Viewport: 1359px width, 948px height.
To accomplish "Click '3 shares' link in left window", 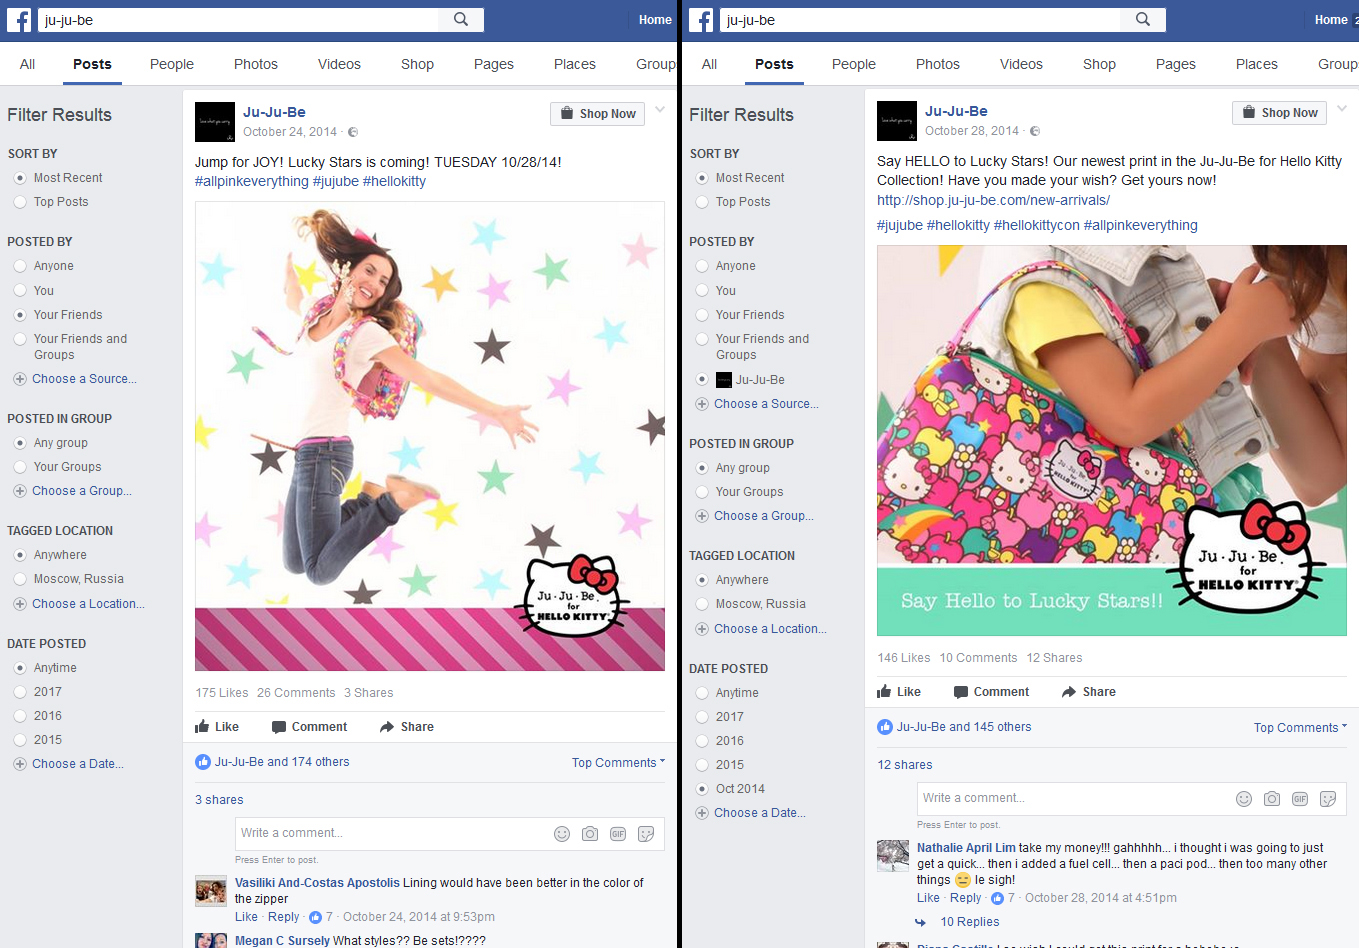I will tap(219, 800).
